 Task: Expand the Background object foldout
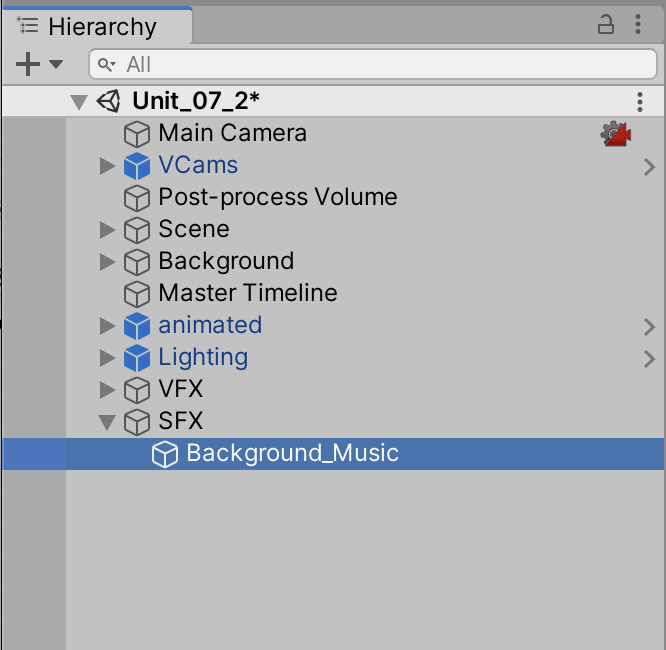coord(108,261)
